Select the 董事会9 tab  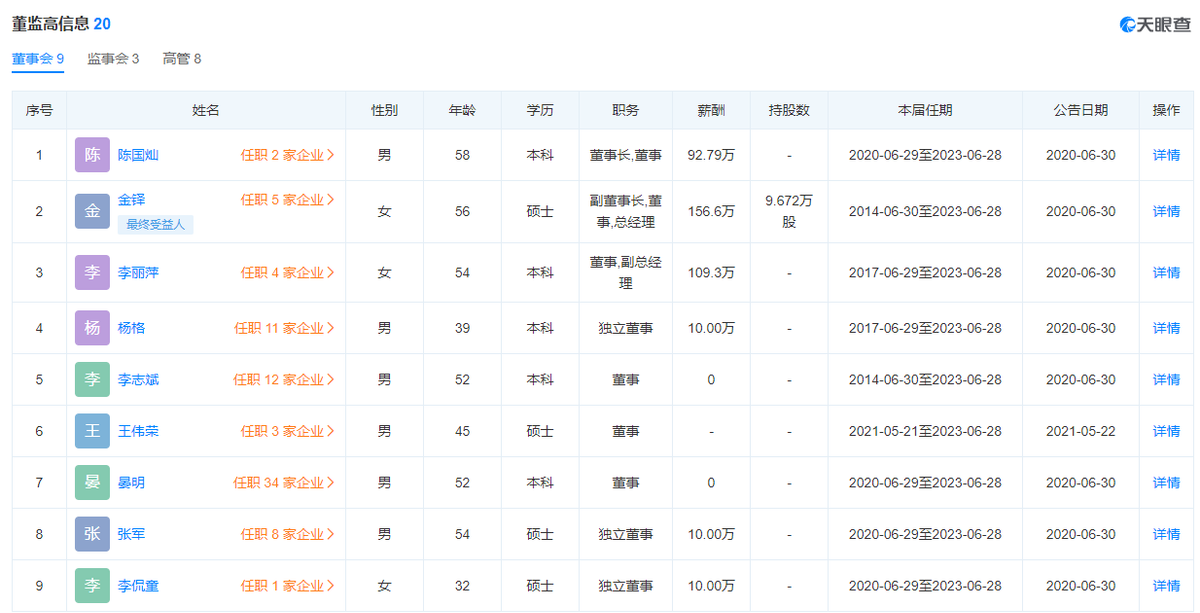pos(36,59)
